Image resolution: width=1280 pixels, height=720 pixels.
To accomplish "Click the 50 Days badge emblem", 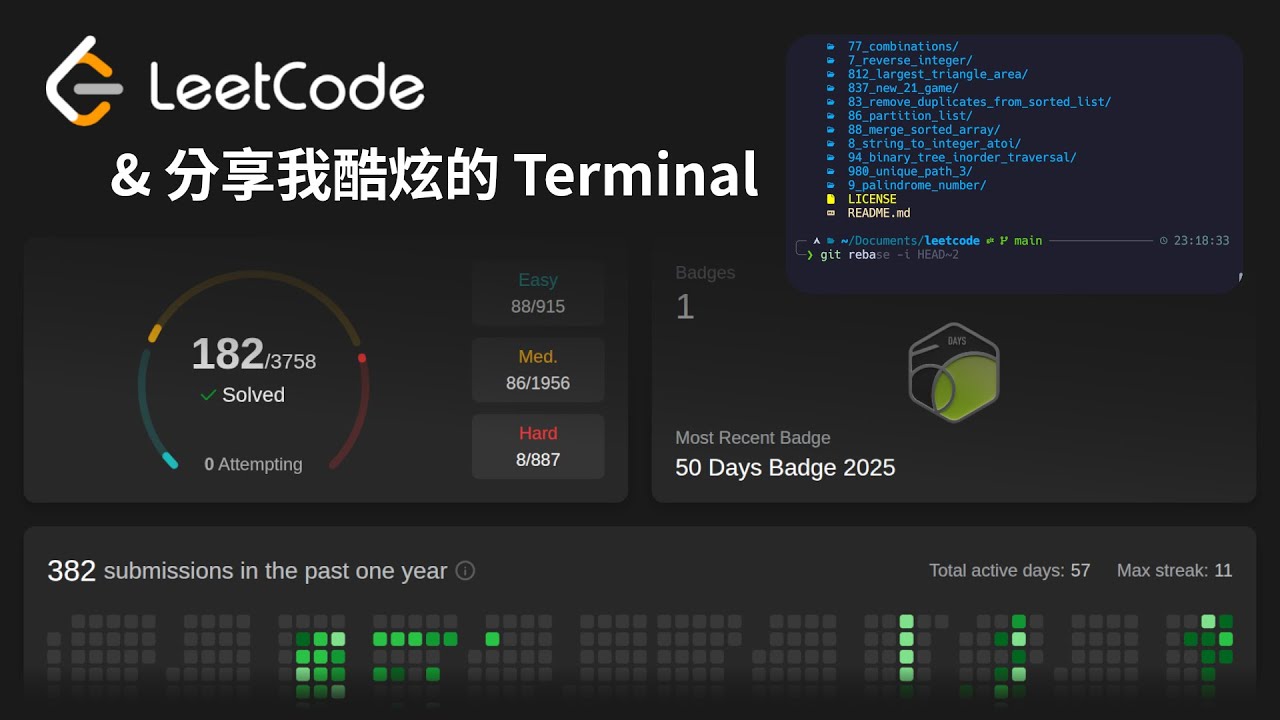I will [953, 372].
